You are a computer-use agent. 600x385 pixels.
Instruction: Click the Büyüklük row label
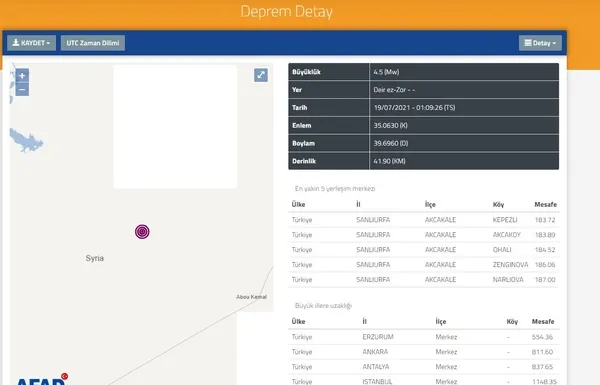[306, 72]
